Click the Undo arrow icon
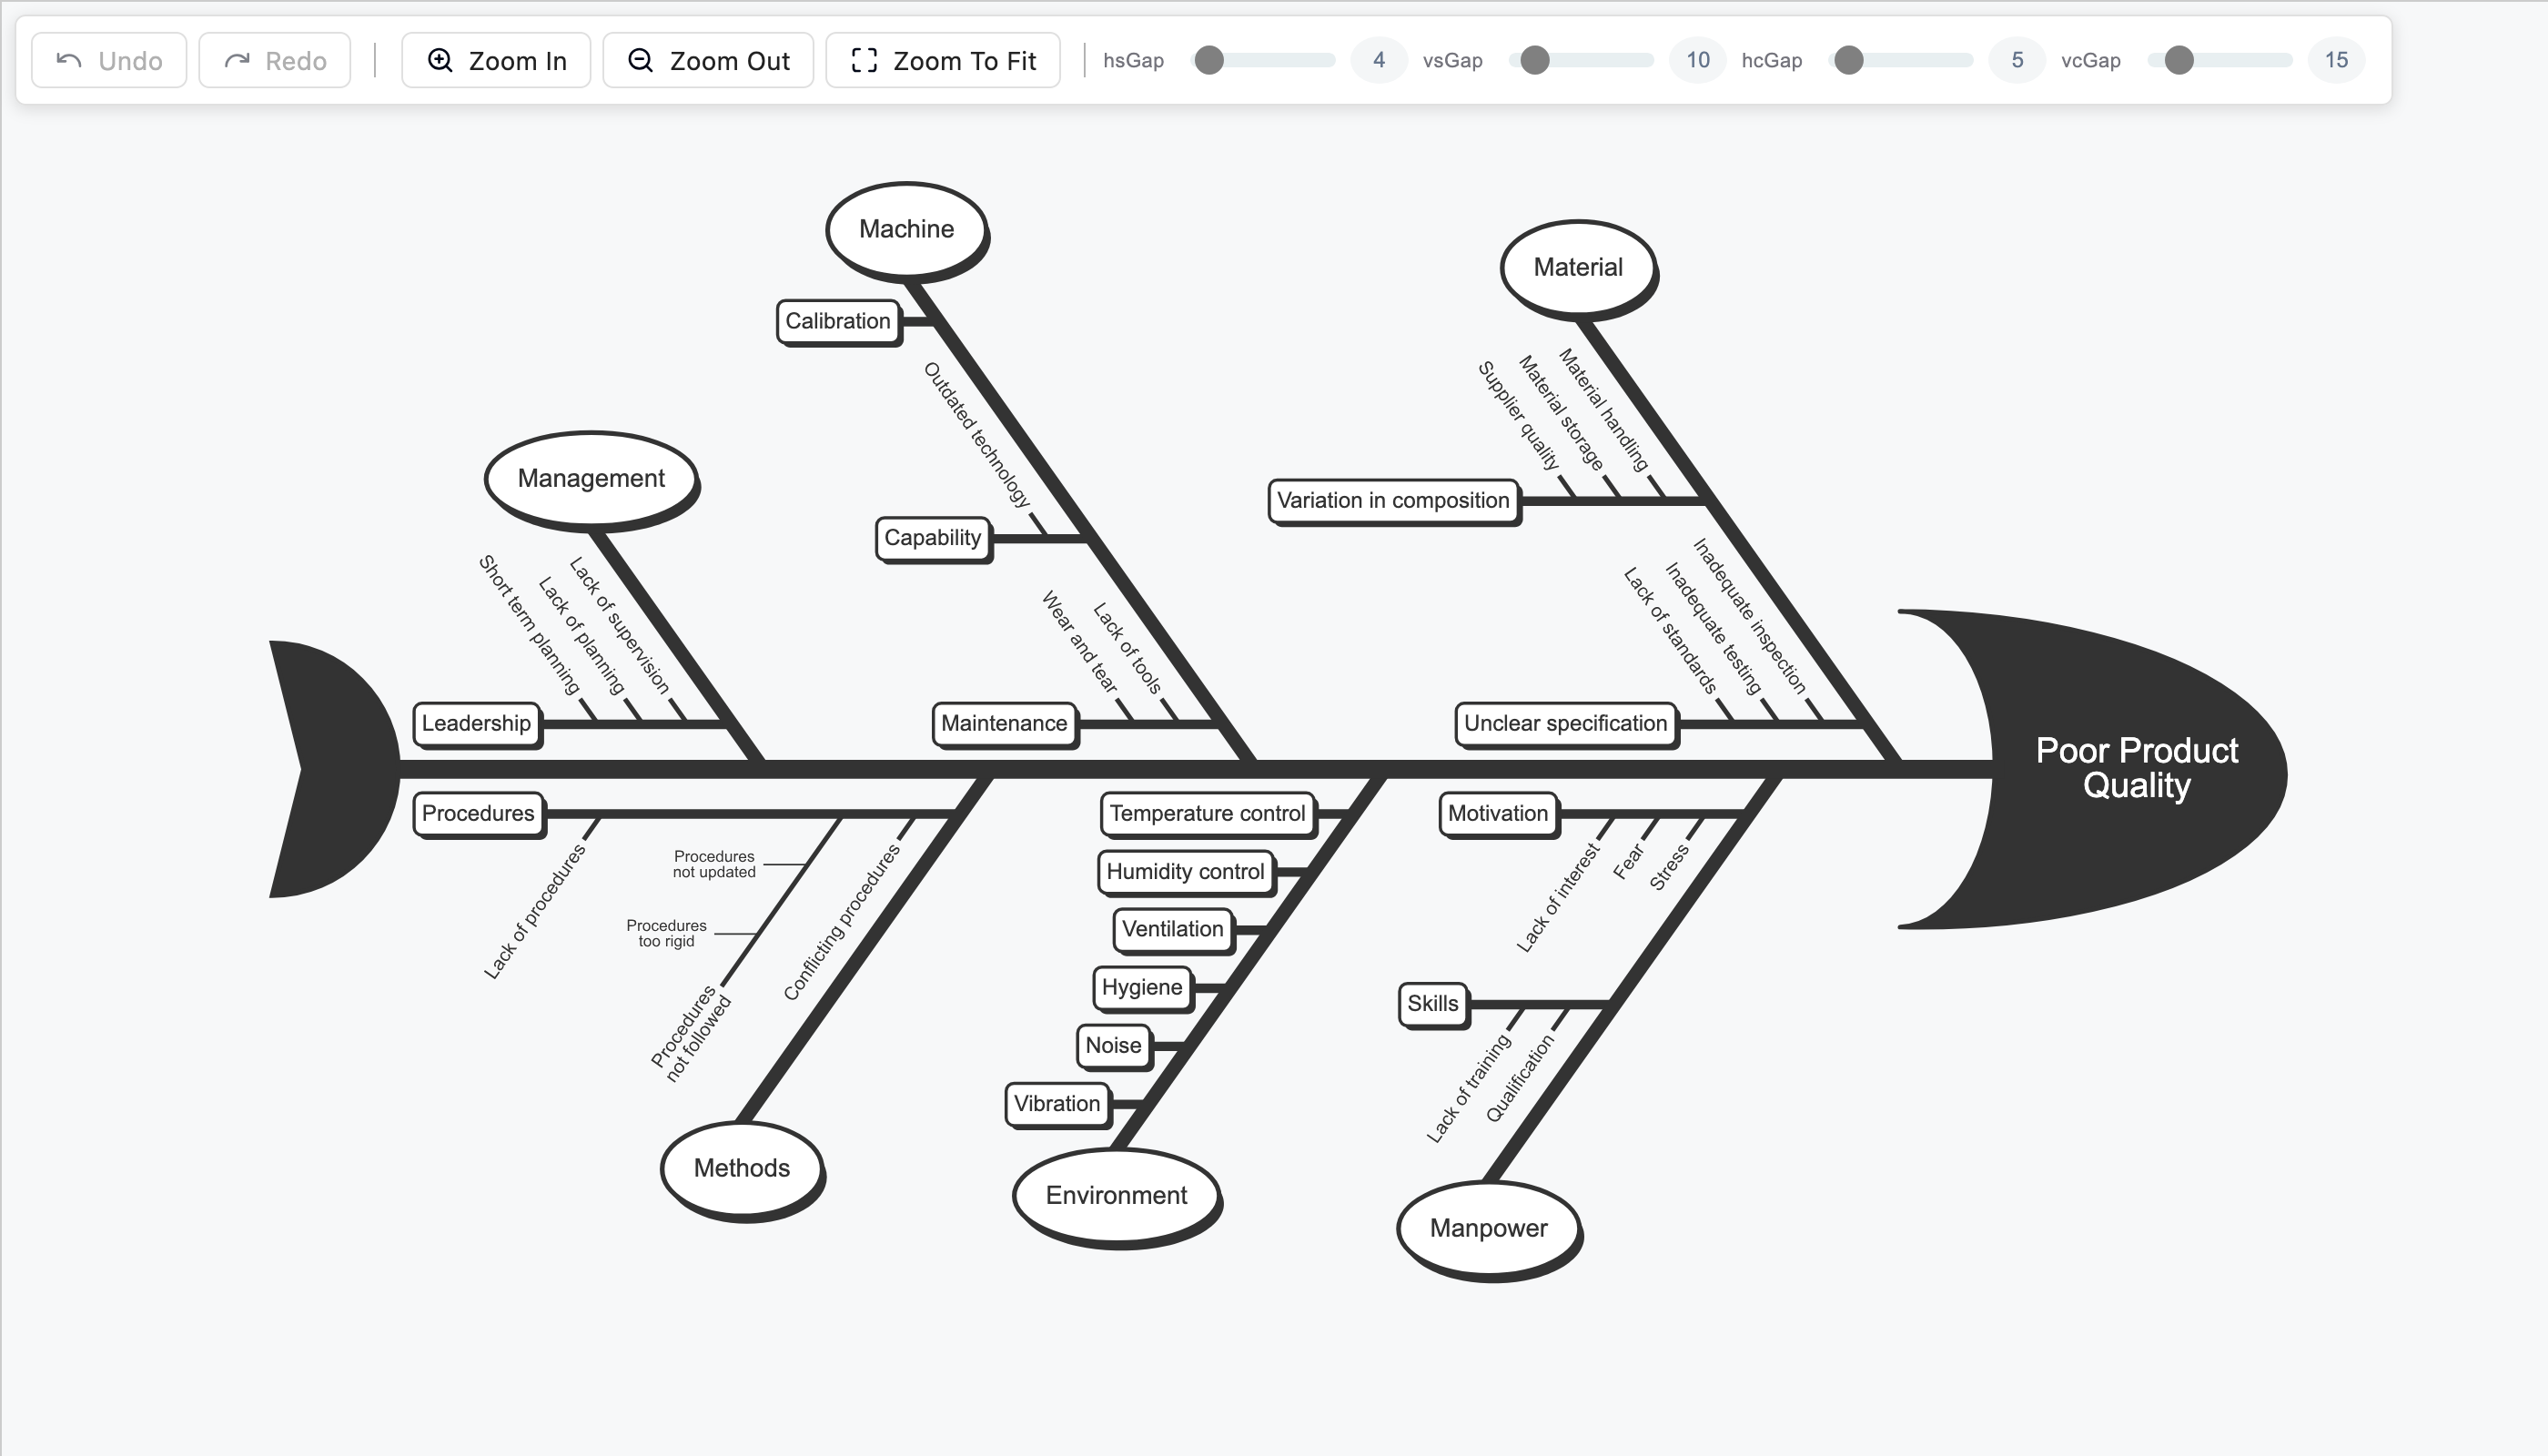This screenshot has height=1456, width=2548. [69, 61]
